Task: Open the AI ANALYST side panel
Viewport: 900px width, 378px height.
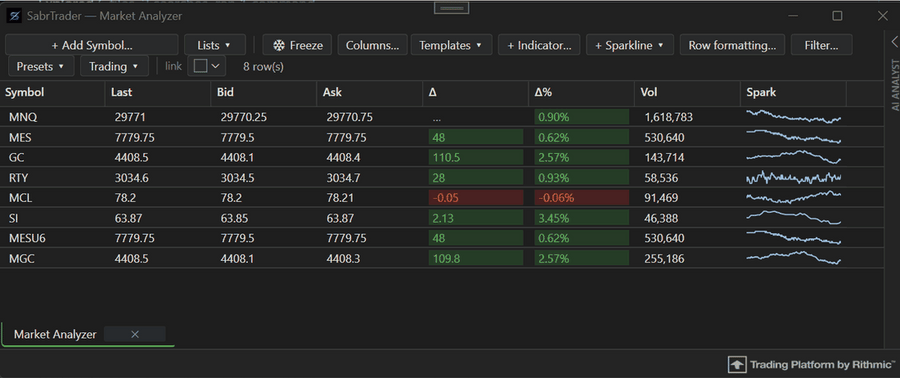Action: [x=894, y=85]
